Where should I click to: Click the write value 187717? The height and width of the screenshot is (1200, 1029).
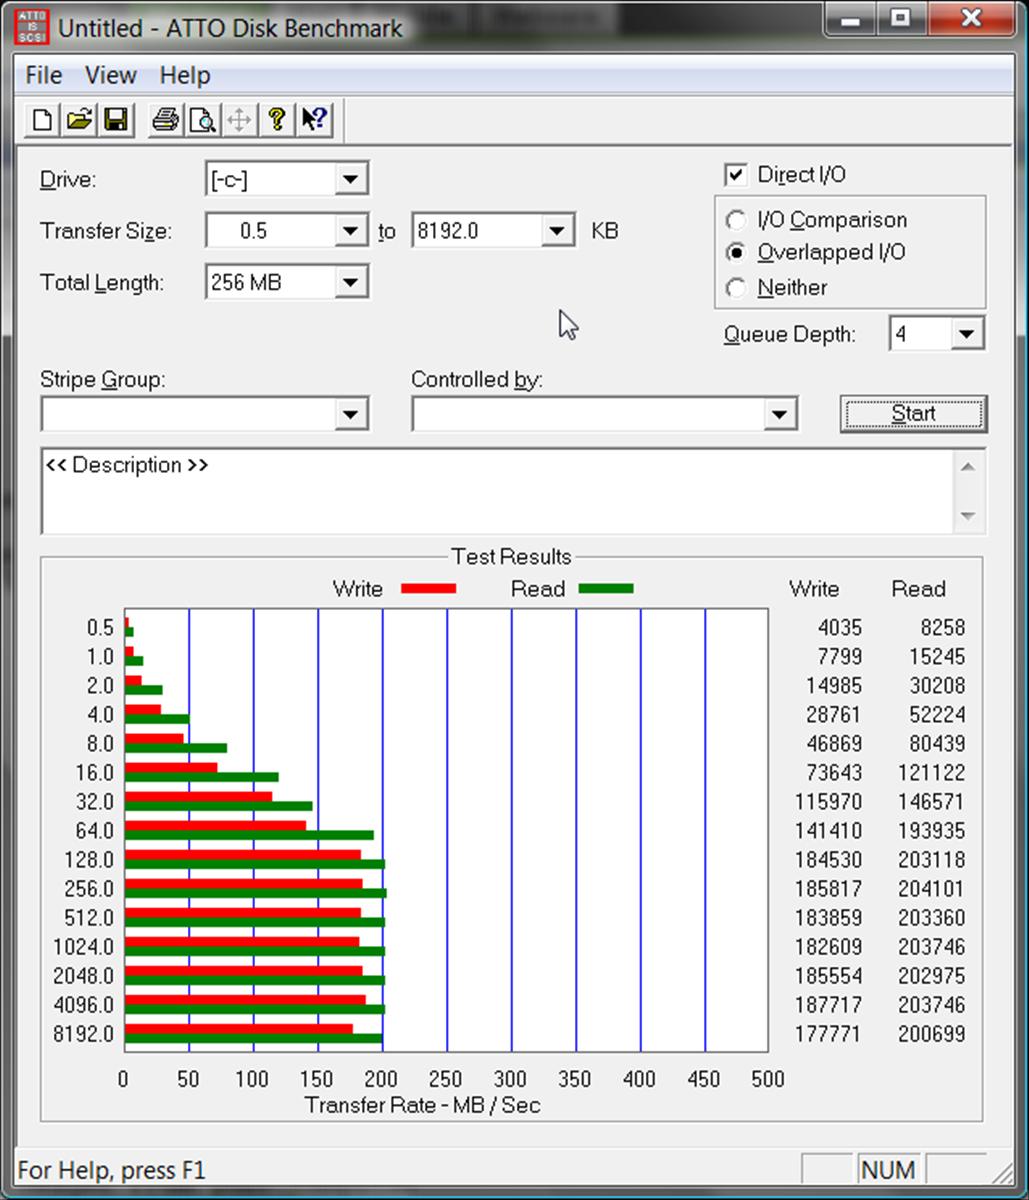(828, 1005)
